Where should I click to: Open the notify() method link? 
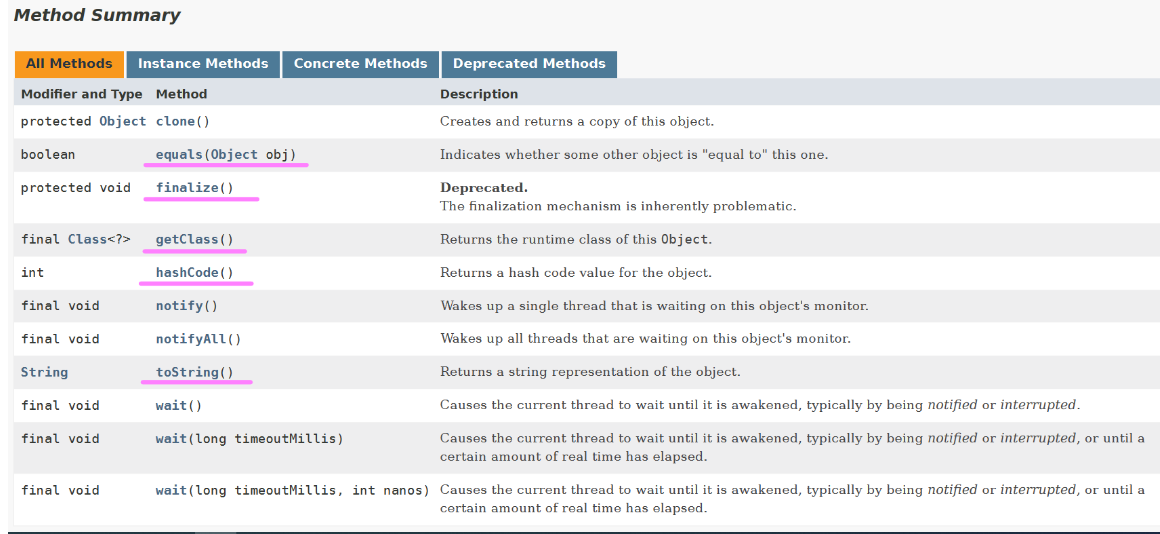[x=178, y=306]
